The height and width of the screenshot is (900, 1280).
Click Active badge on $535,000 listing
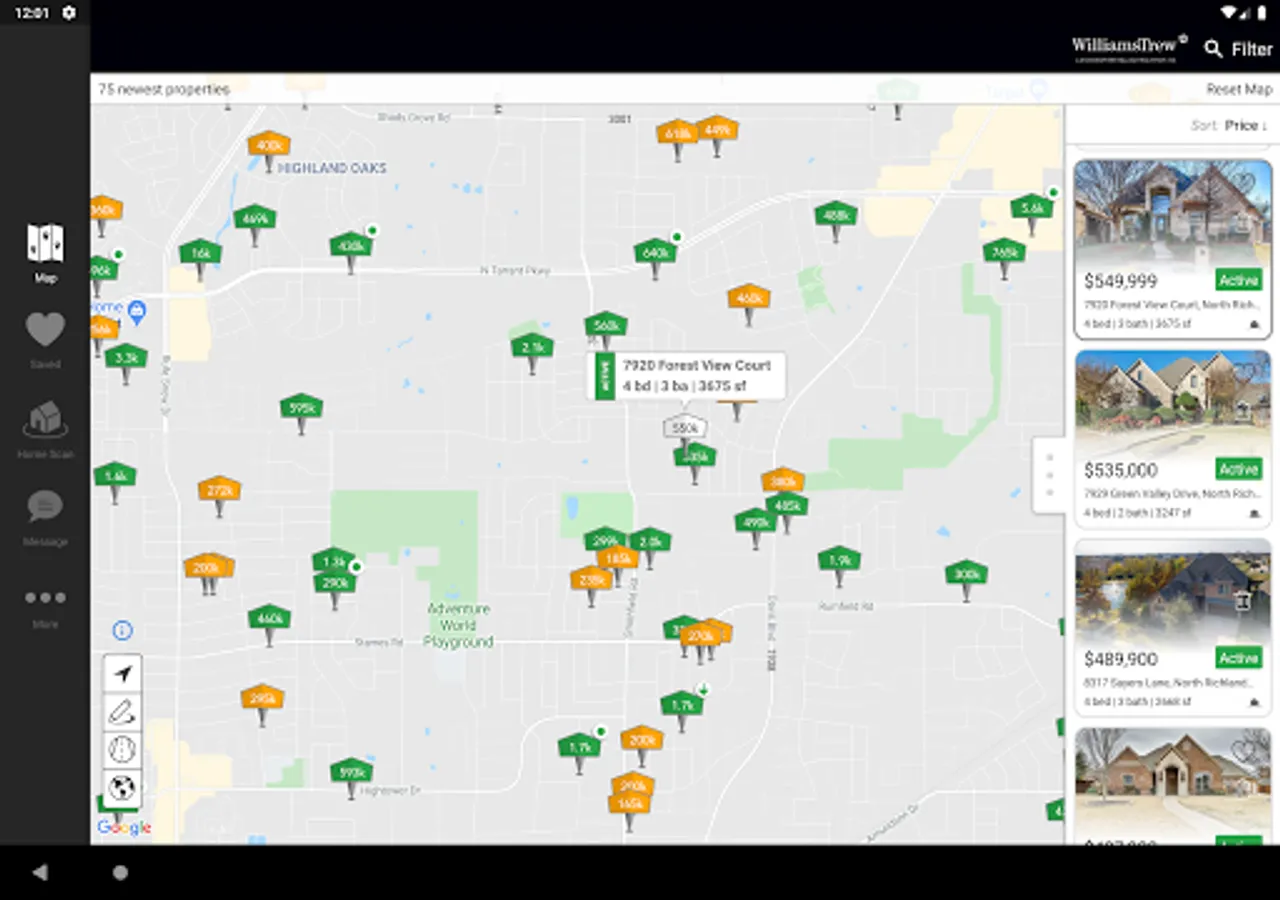pyautogui.click(x=1238, y=469)
